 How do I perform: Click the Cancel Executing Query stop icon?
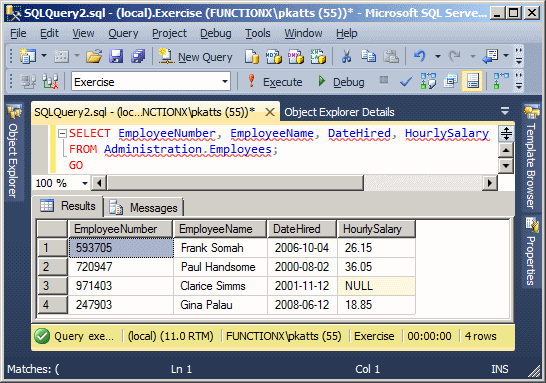click(x=384, y=80)
